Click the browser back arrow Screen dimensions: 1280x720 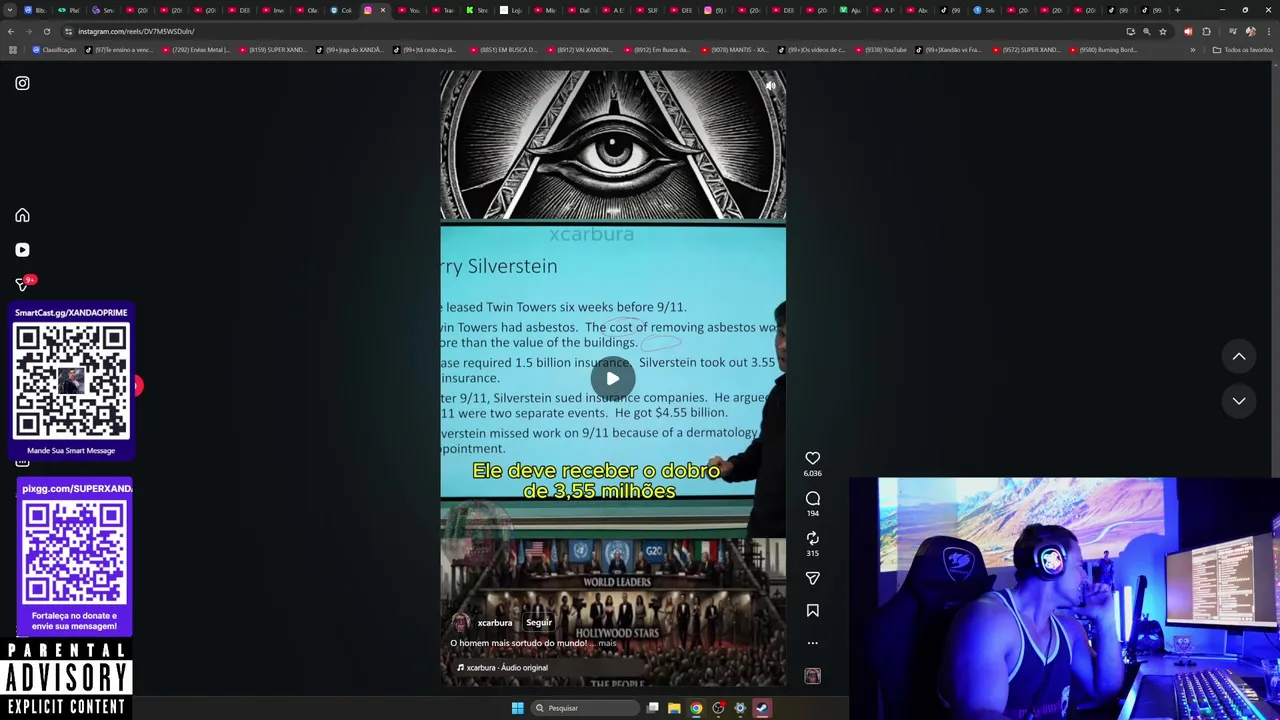(x=11, y=31)
